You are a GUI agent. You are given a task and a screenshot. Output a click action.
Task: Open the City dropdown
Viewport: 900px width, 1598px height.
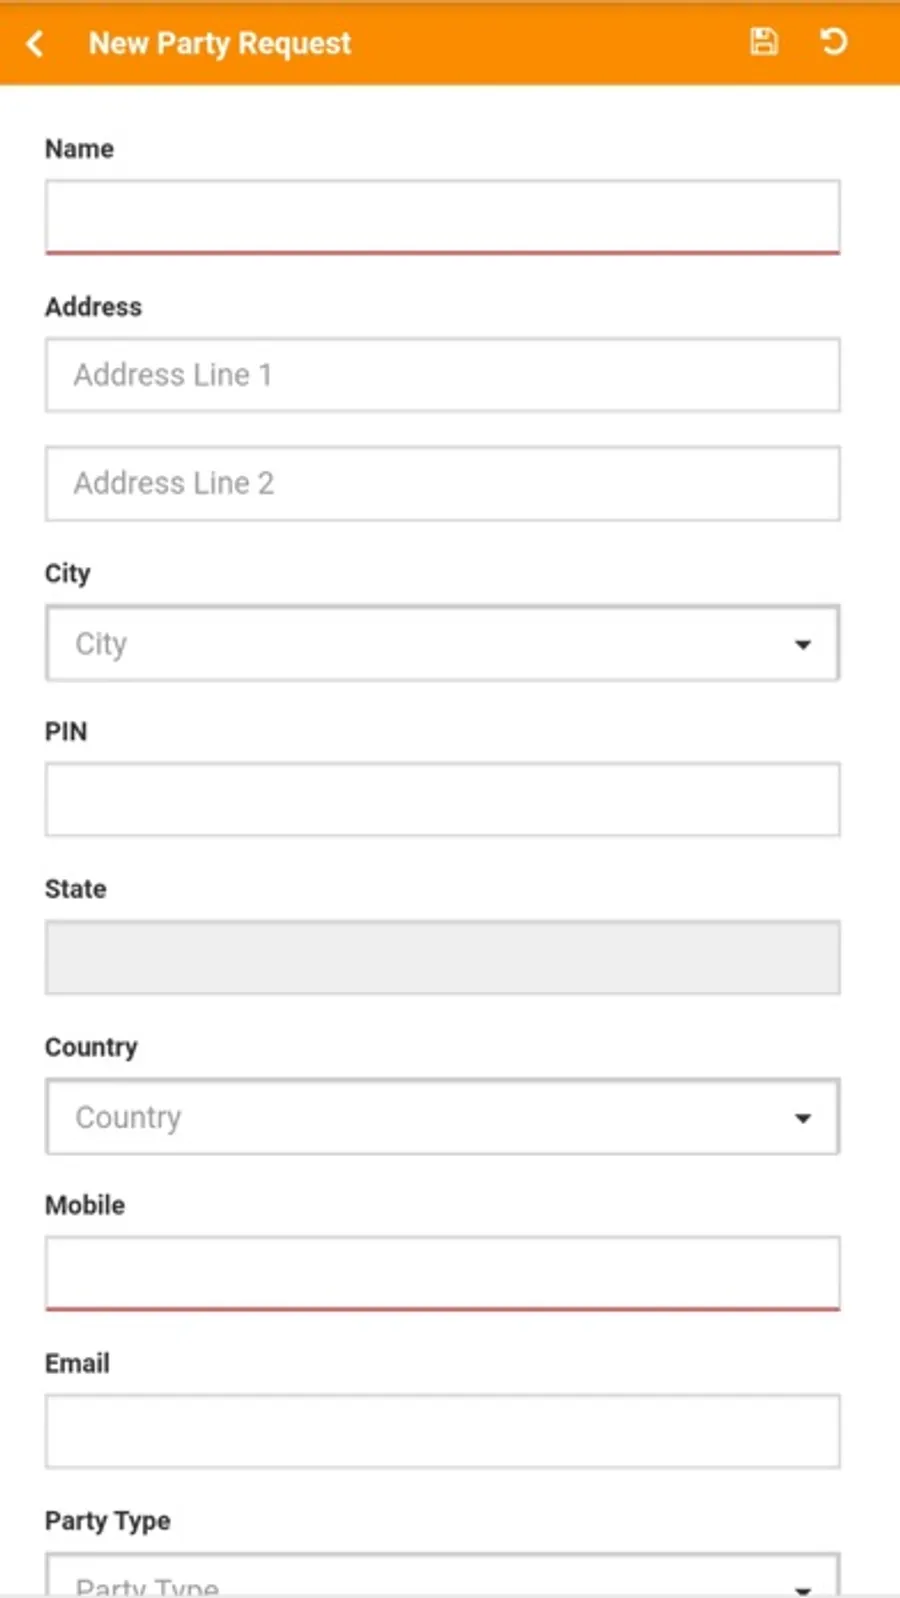coord(442,643)
